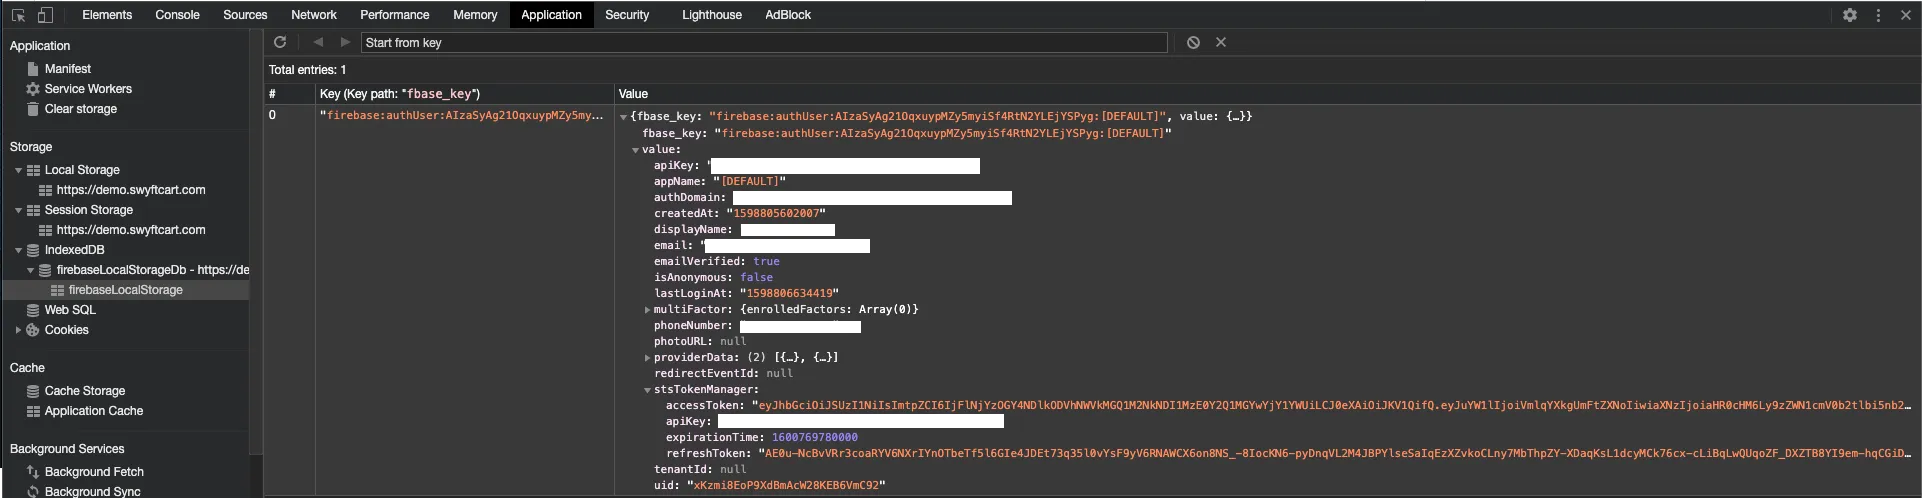This screenshot has width=1922, height=498.
Task: Select the firebaseLocalStorageDb database
Action: [153, 270]
